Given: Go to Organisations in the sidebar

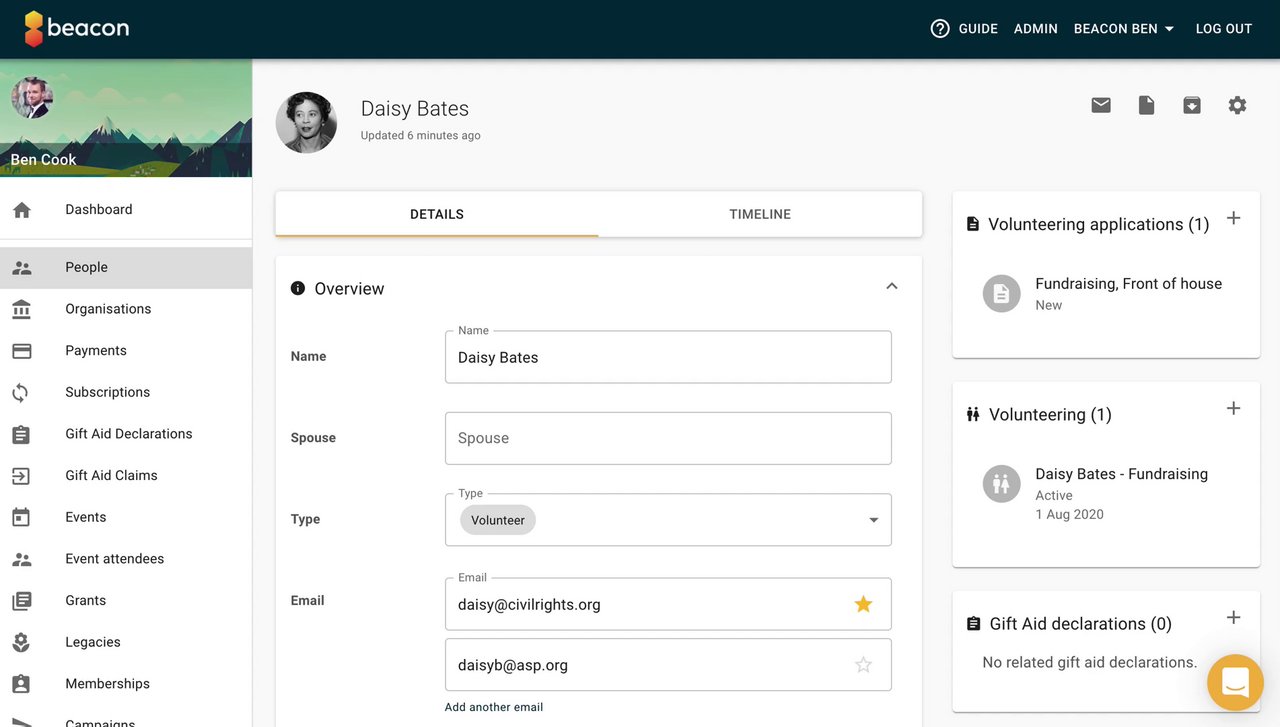Looking at the screenshot, I should (108, 309).
